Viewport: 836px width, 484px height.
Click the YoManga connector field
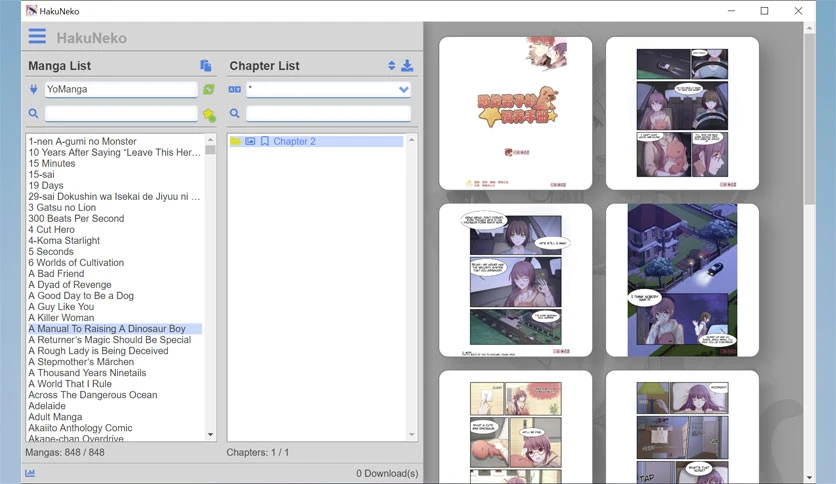pos(121,89)
